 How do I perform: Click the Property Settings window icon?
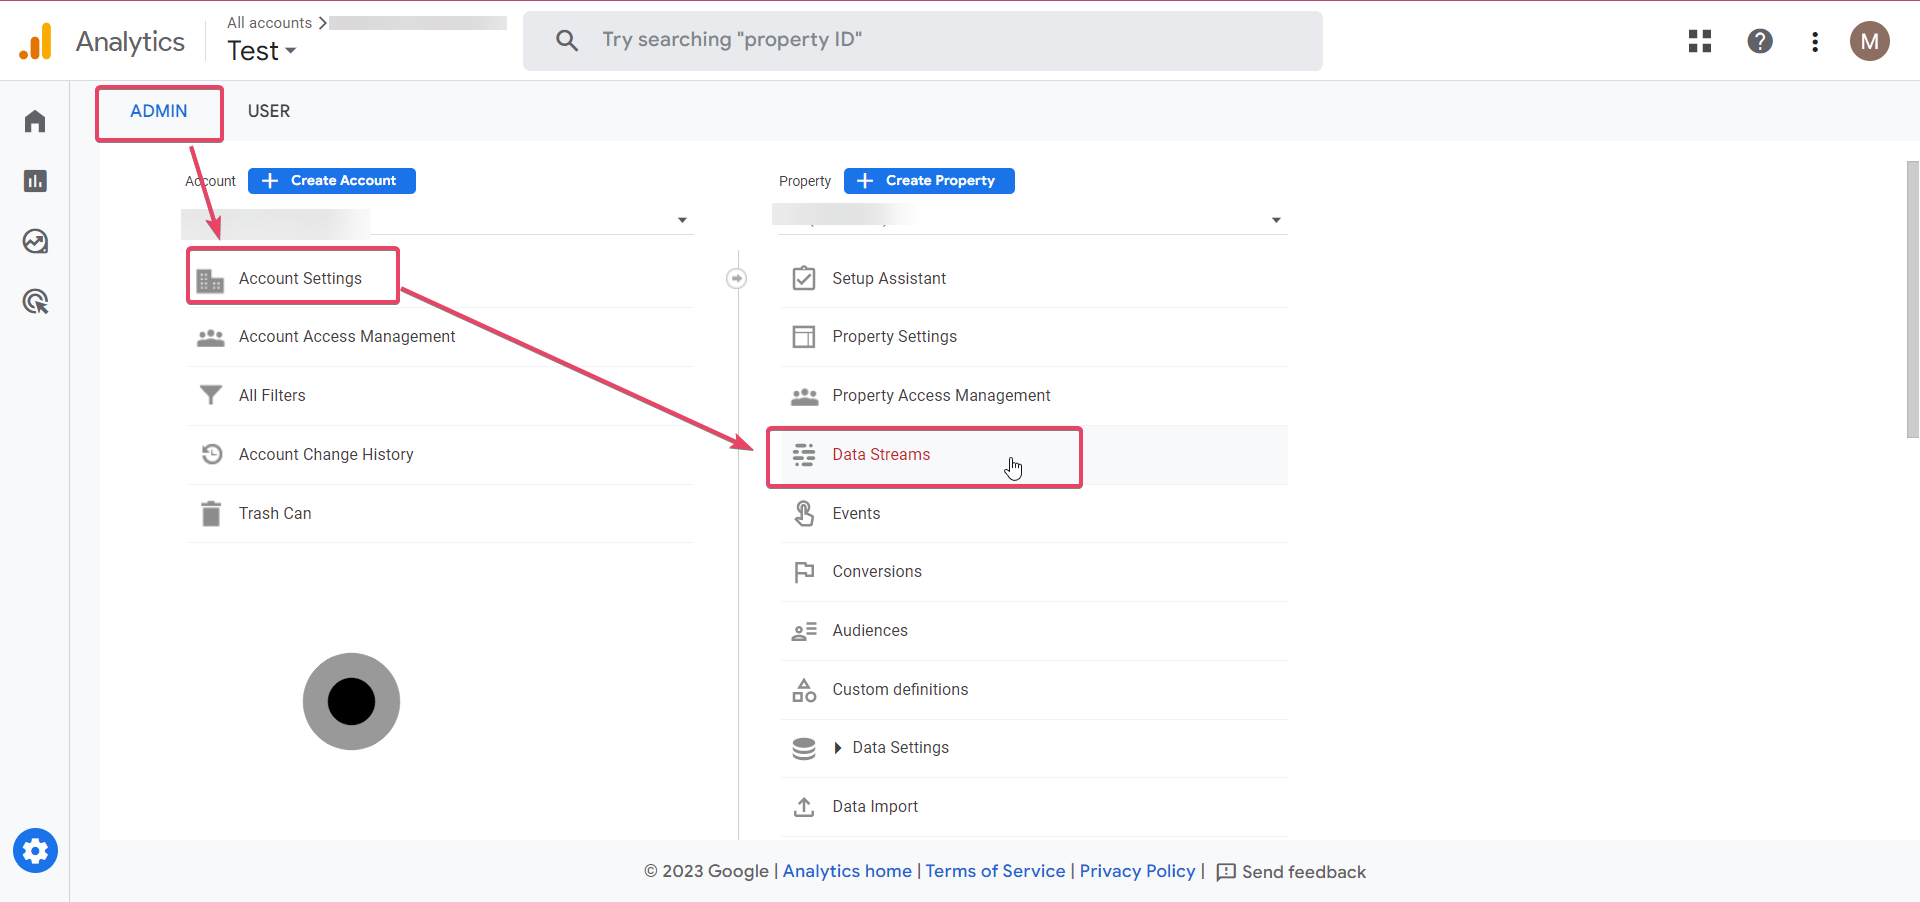point(804,337)
